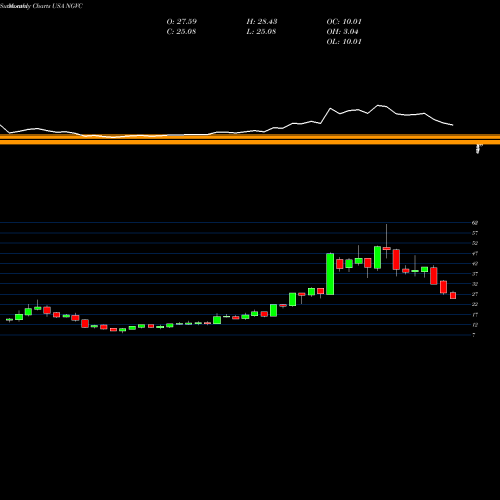Click the high price 'H: 28.43'
The image size is (500, 500).
(x=262, y=22)
